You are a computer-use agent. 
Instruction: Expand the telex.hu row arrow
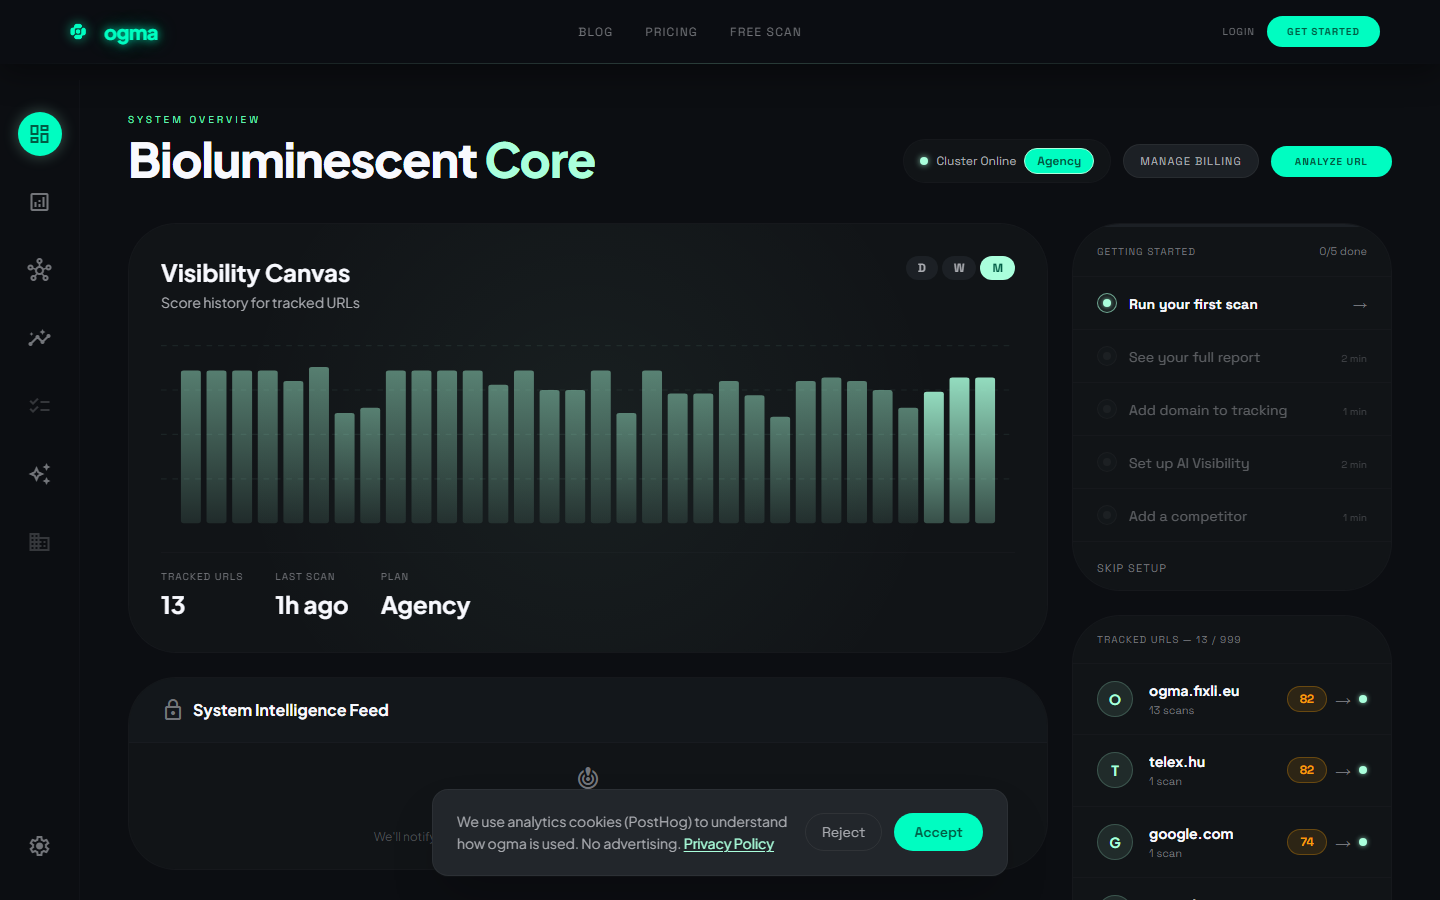tap(1343, 771)
